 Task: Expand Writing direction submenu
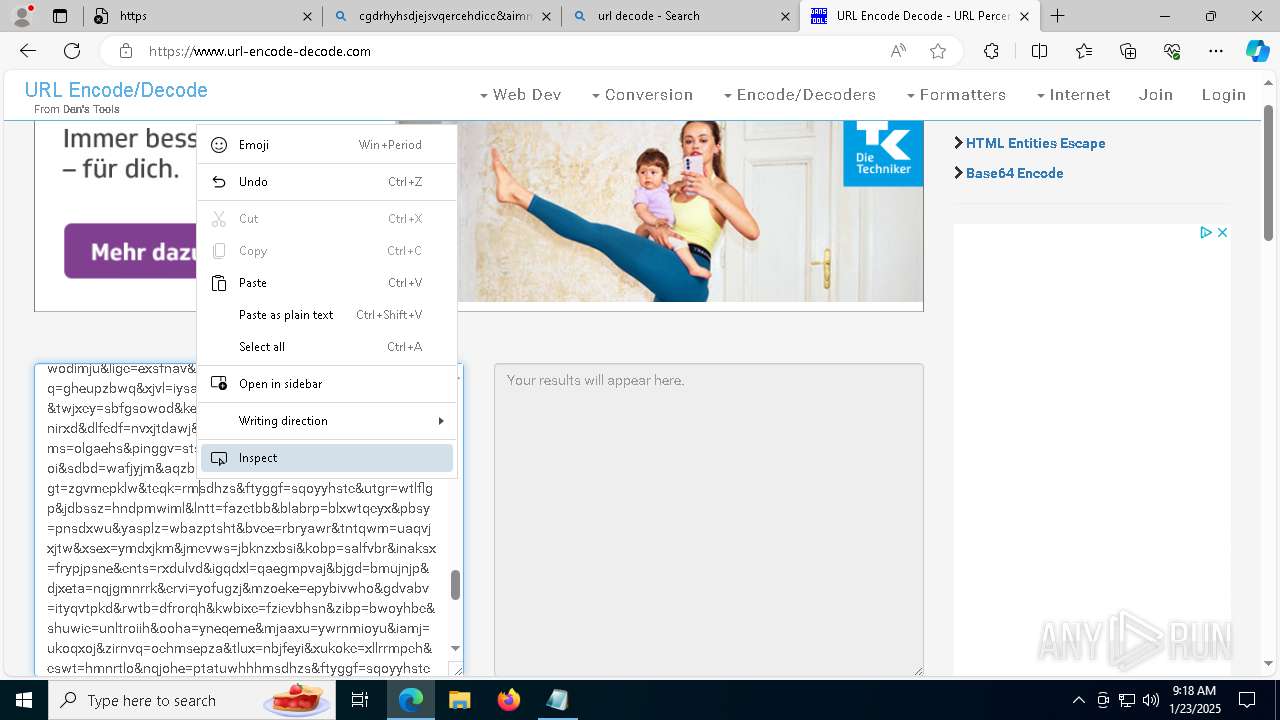[327, 421]
